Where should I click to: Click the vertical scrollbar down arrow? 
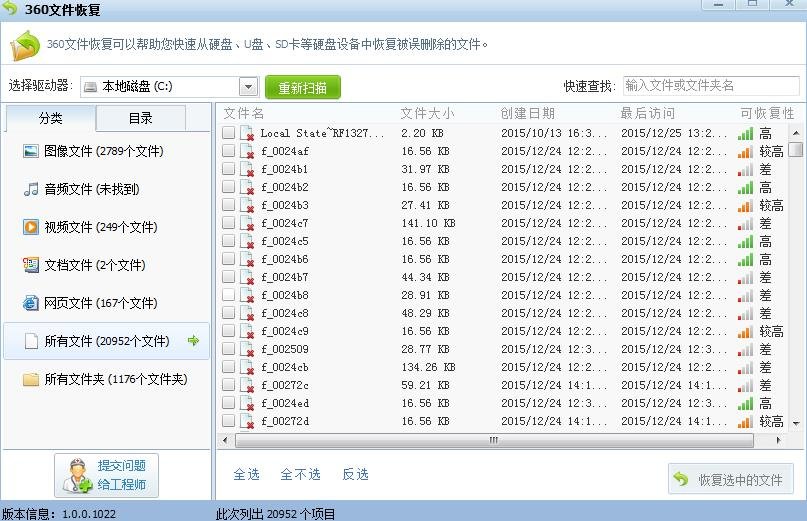tap(796, 423)
